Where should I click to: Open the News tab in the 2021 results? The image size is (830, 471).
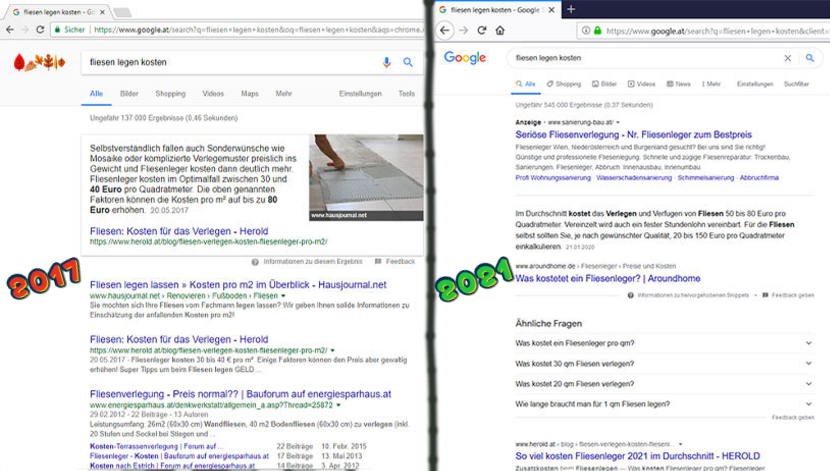pyautogui.click(x=679, y=84)
